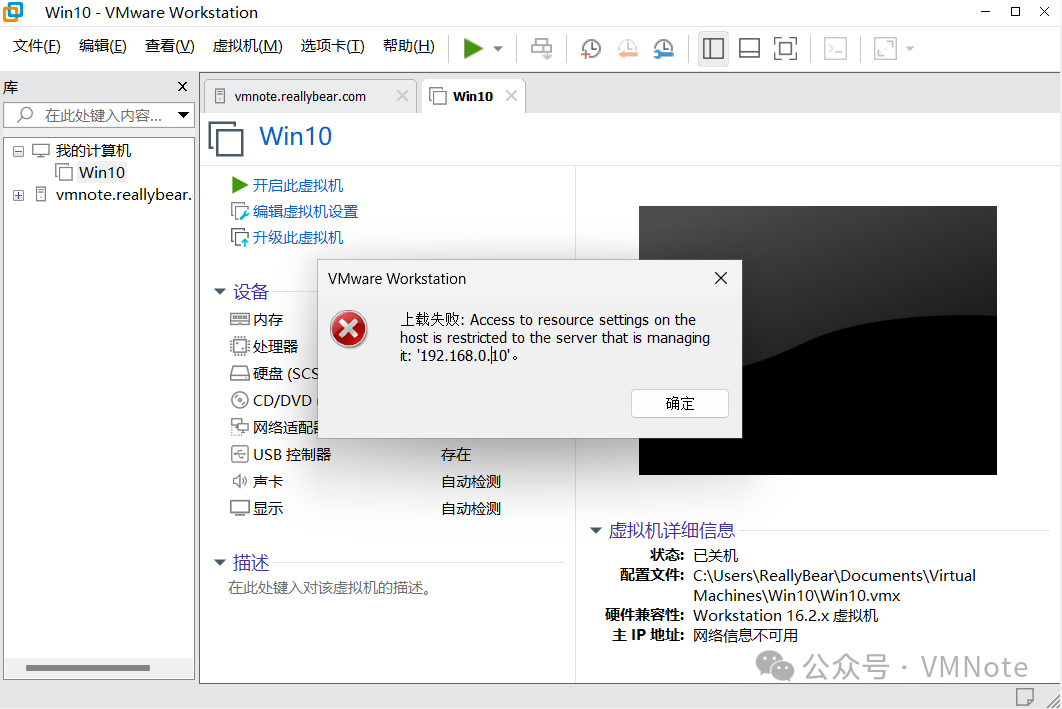
Task: Click send Ctrl+Alt+Del toolbar icon
Action: pyautogui.click(x=541, y=48)
